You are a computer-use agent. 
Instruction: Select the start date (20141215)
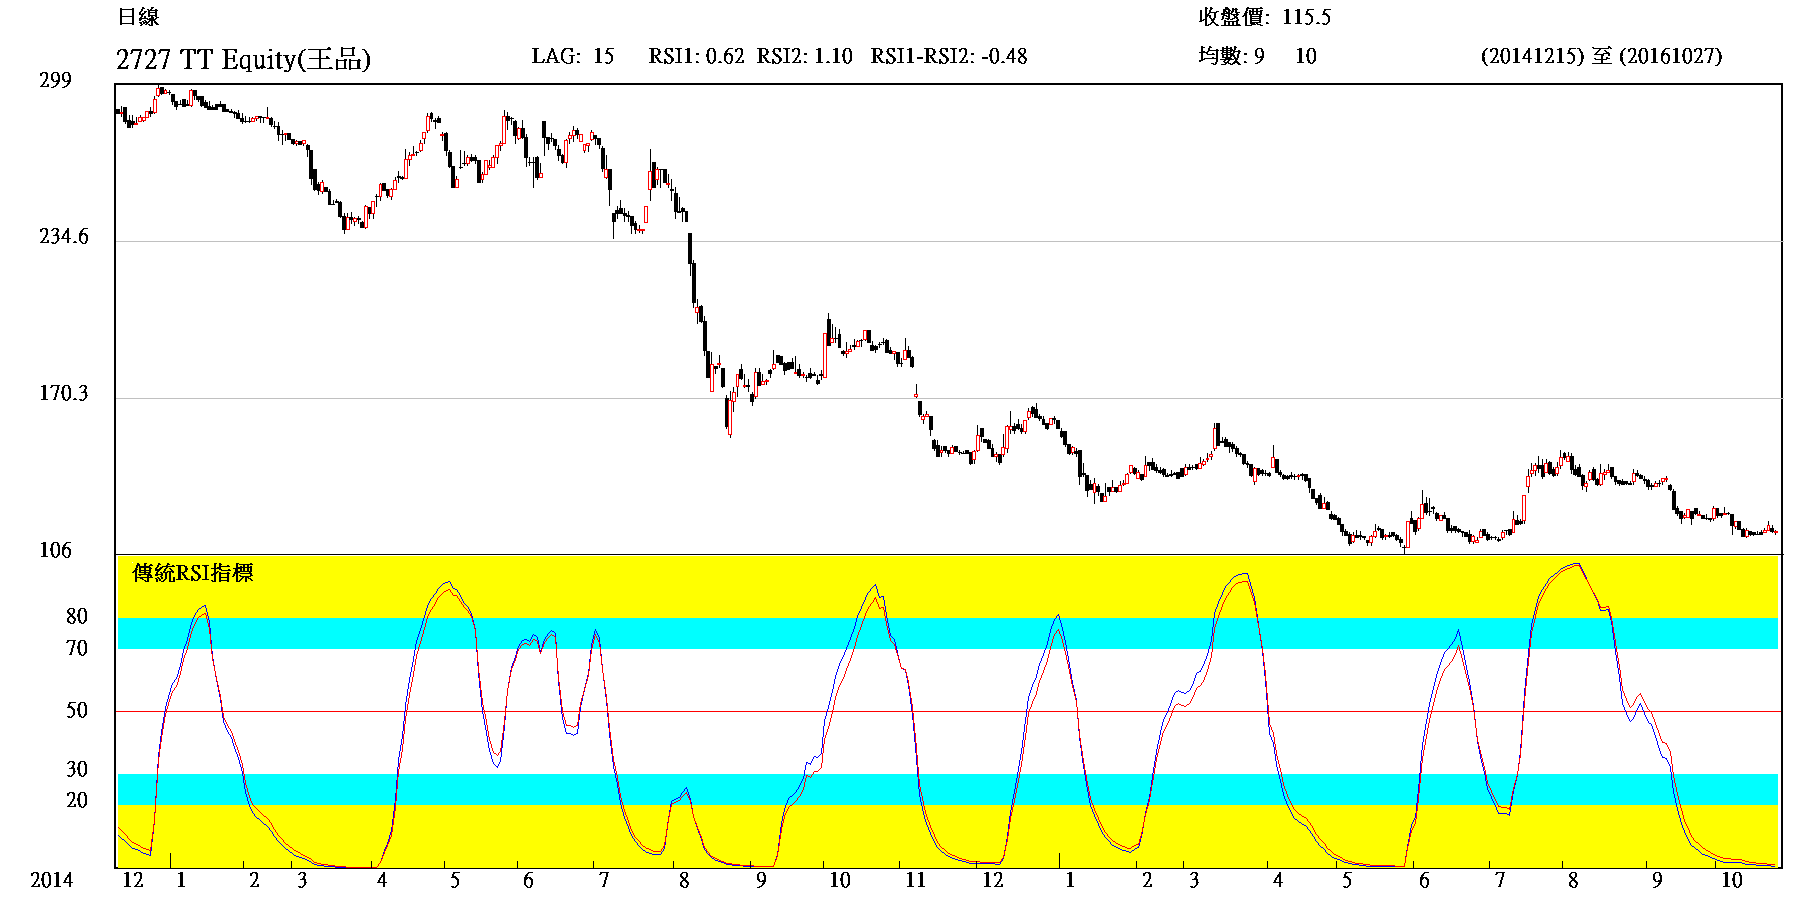click(x=1532, y=56)
